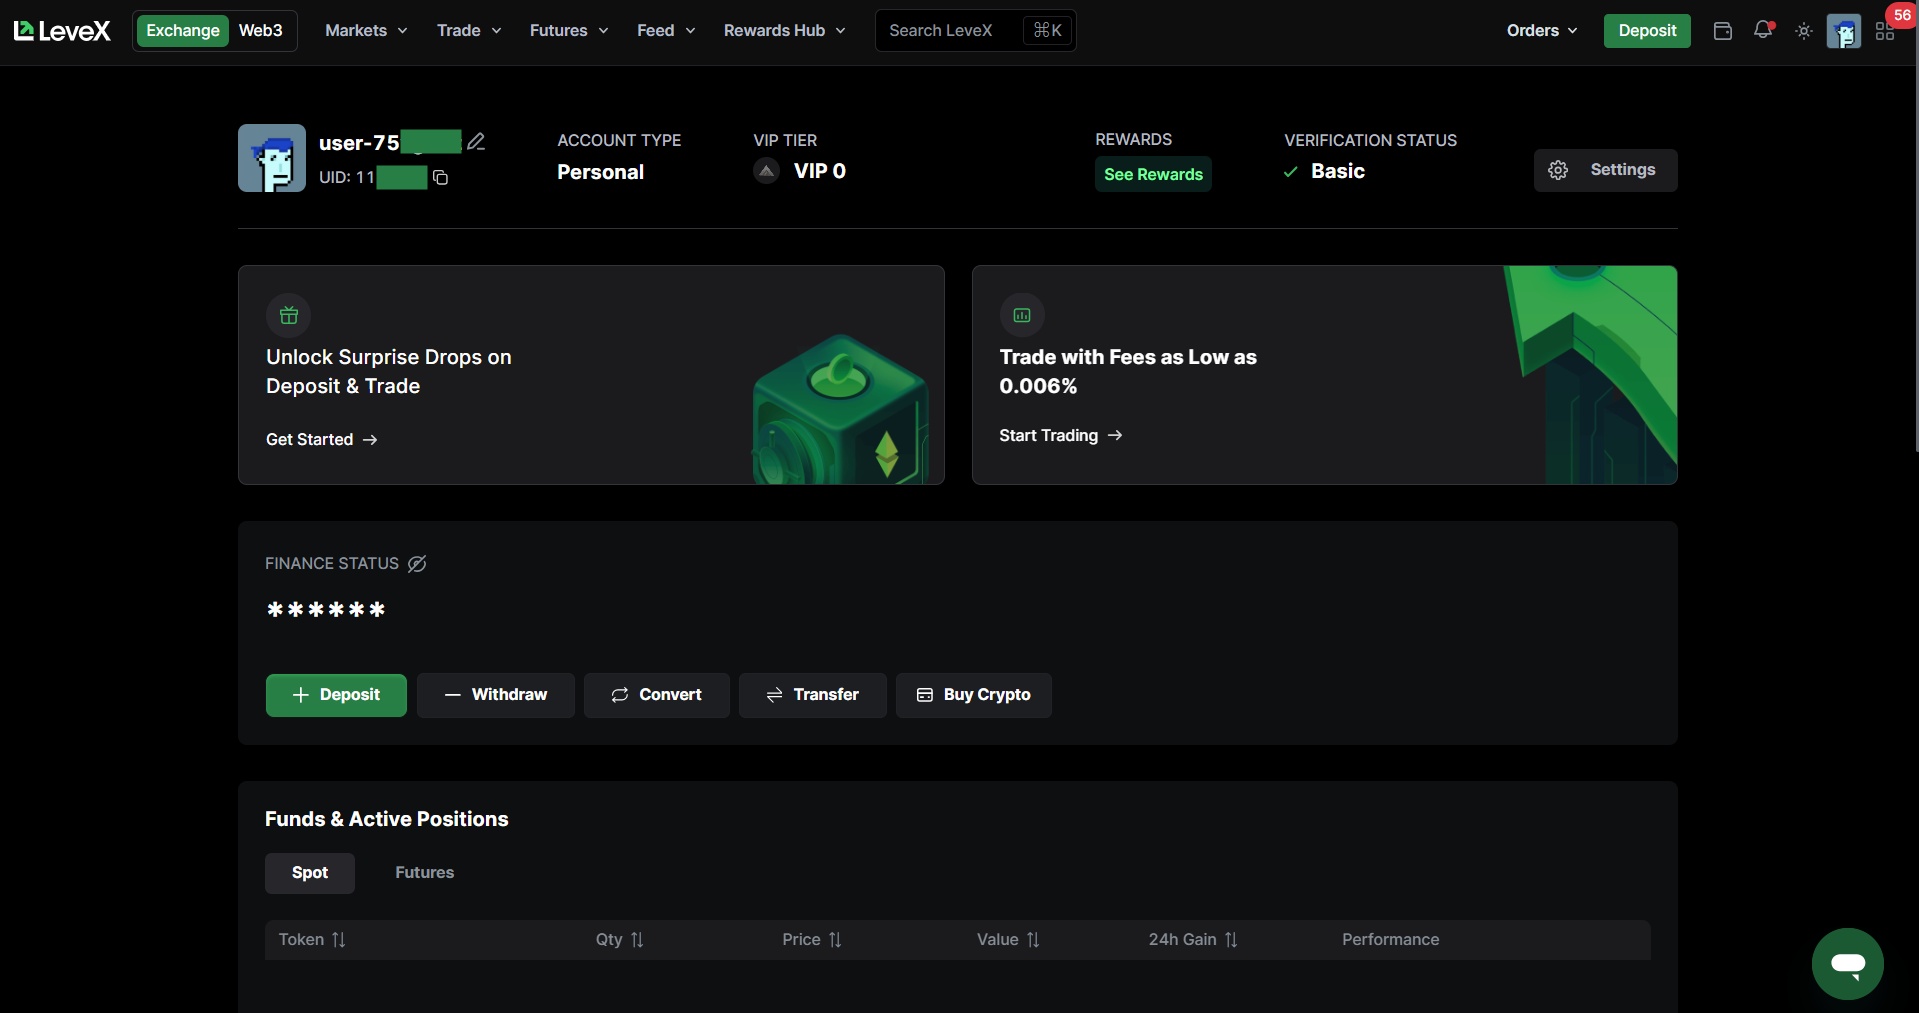Select the Futures positions tab
This screenshot has width=1919, height=1013.
tap(424, 873)
